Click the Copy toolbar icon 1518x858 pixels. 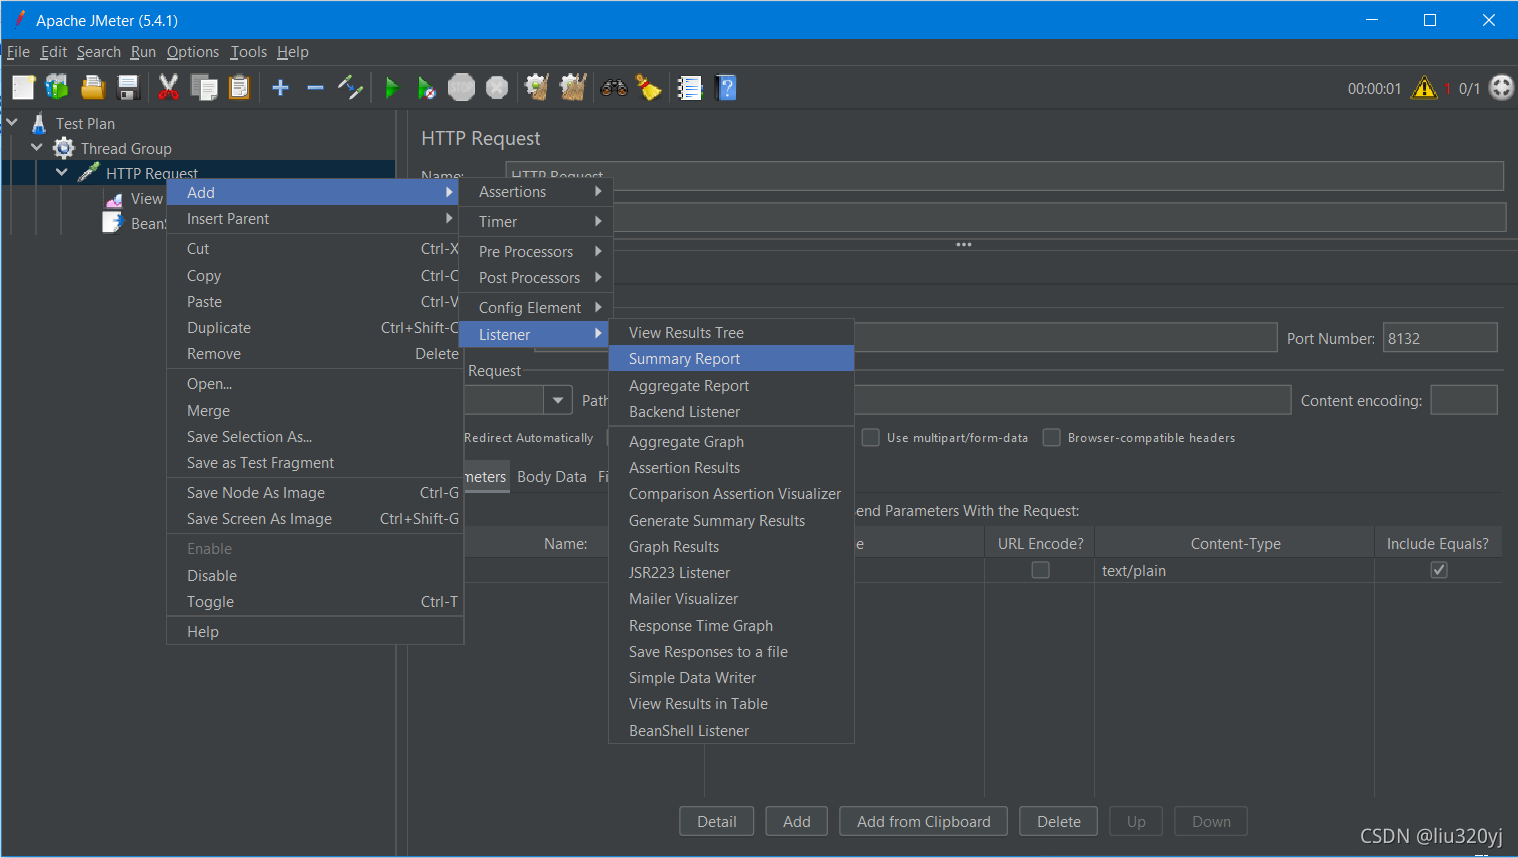(204, 88)
